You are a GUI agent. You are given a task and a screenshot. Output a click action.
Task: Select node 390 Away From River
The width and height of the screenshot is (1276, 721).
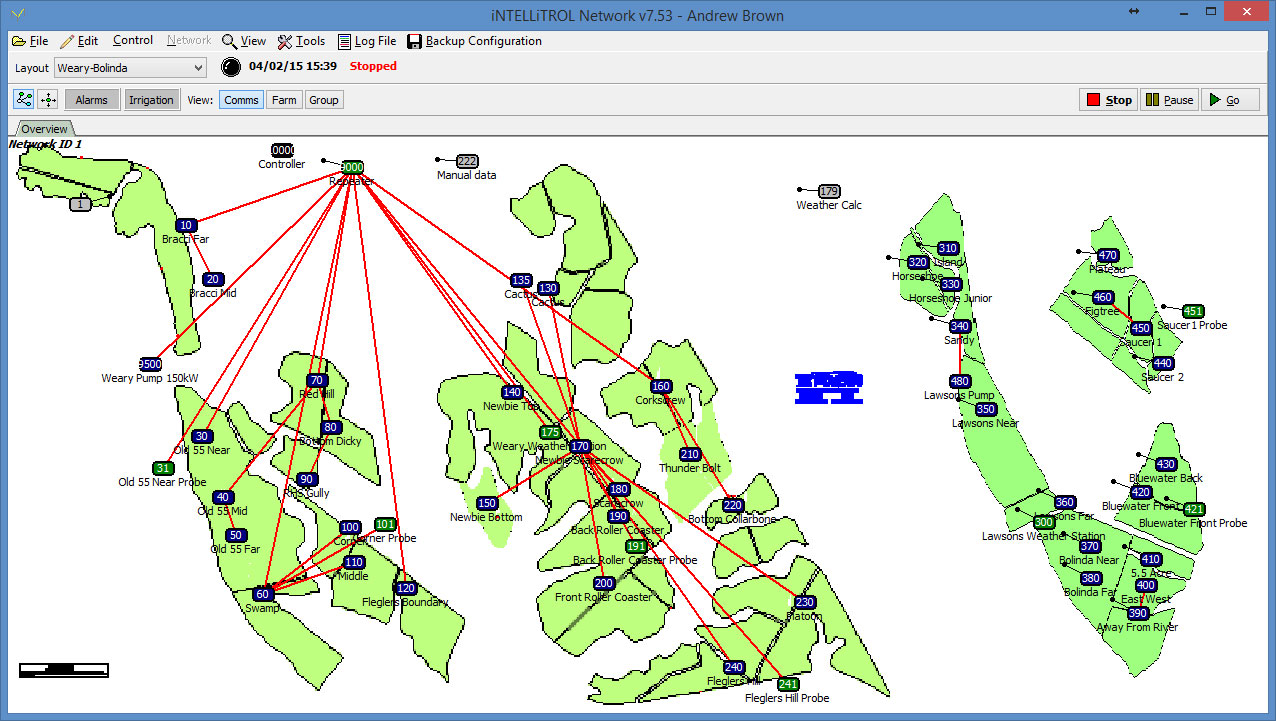click(x=1138, y=613)
